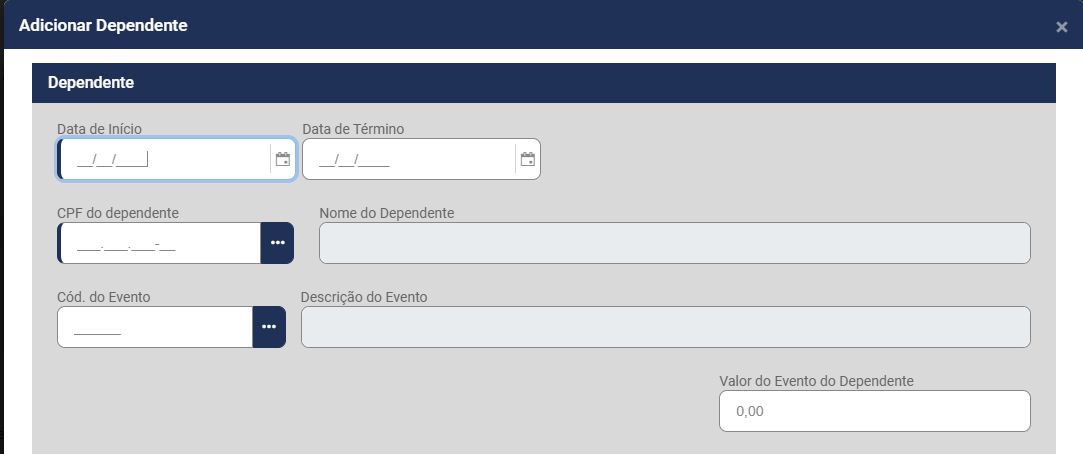Click into the Data de Término field
The image size is (1083, 454).
pos(410,159)
